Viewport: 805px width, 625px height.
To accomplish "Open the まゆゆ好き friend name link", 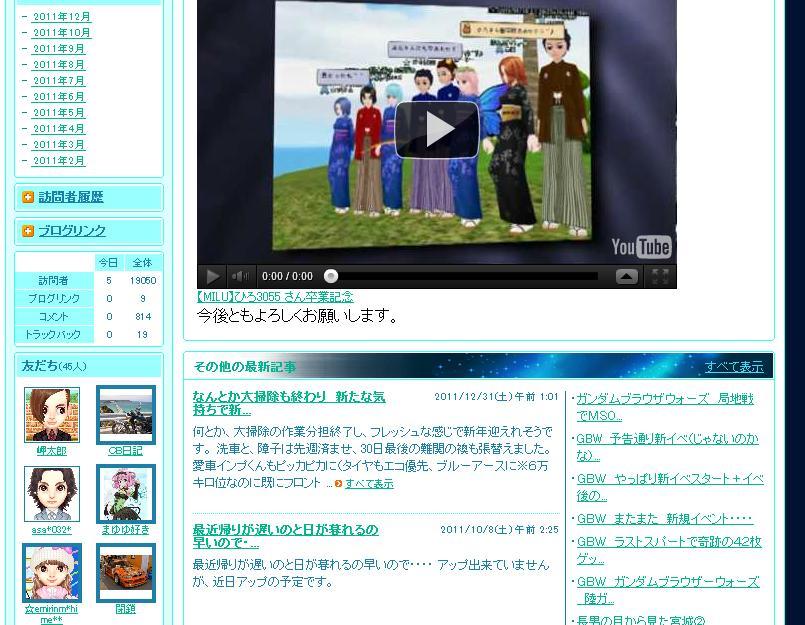I will [126, 530].
